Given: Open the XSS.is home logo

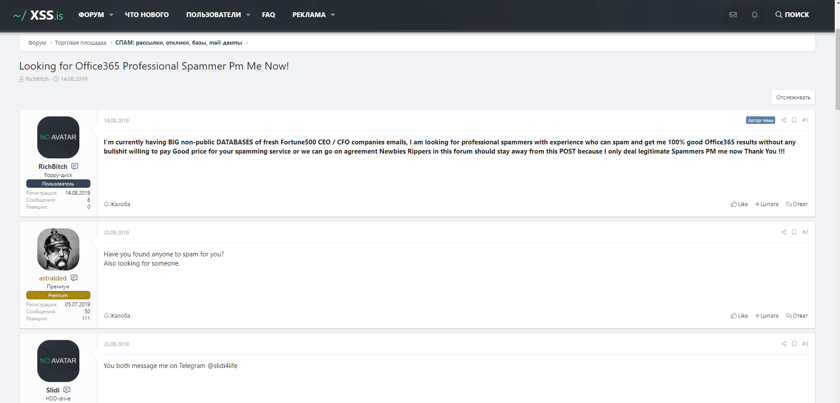Looking at the screenshot, I should (x=38, y=15).
